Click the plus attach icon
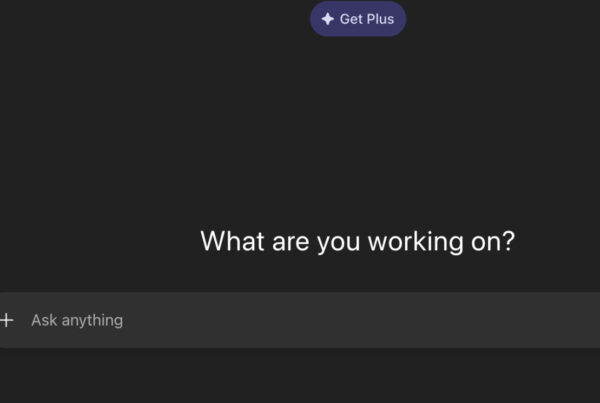Viewport: 600px width, 403px height. click(7, 320)
